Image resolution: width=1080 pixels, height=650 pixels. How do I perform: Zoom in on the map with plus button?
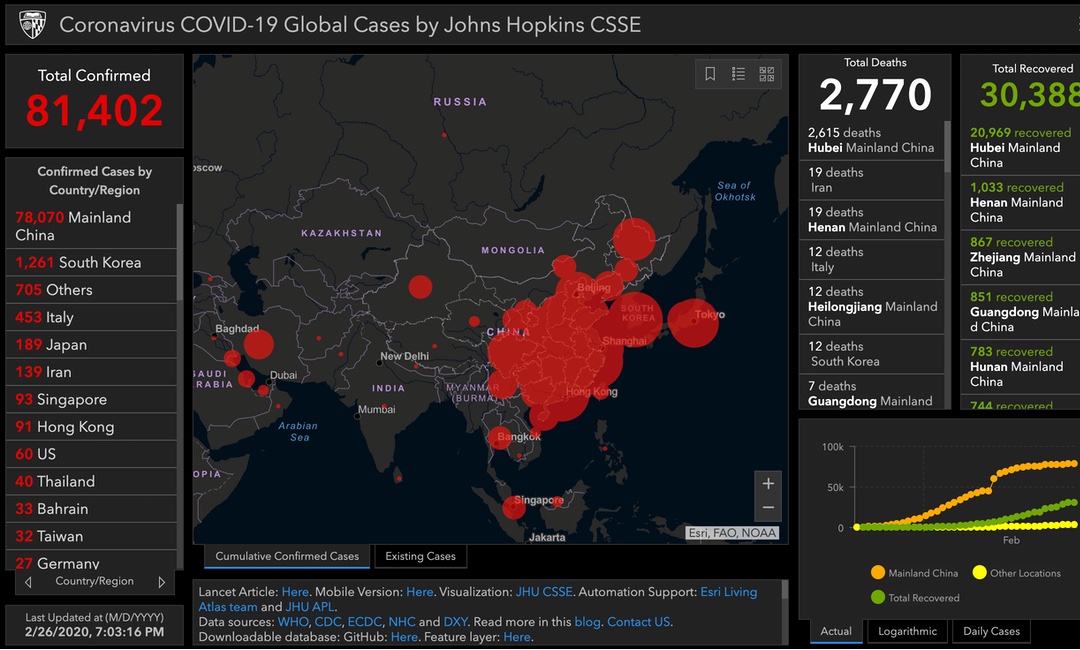tap(768, 483)
